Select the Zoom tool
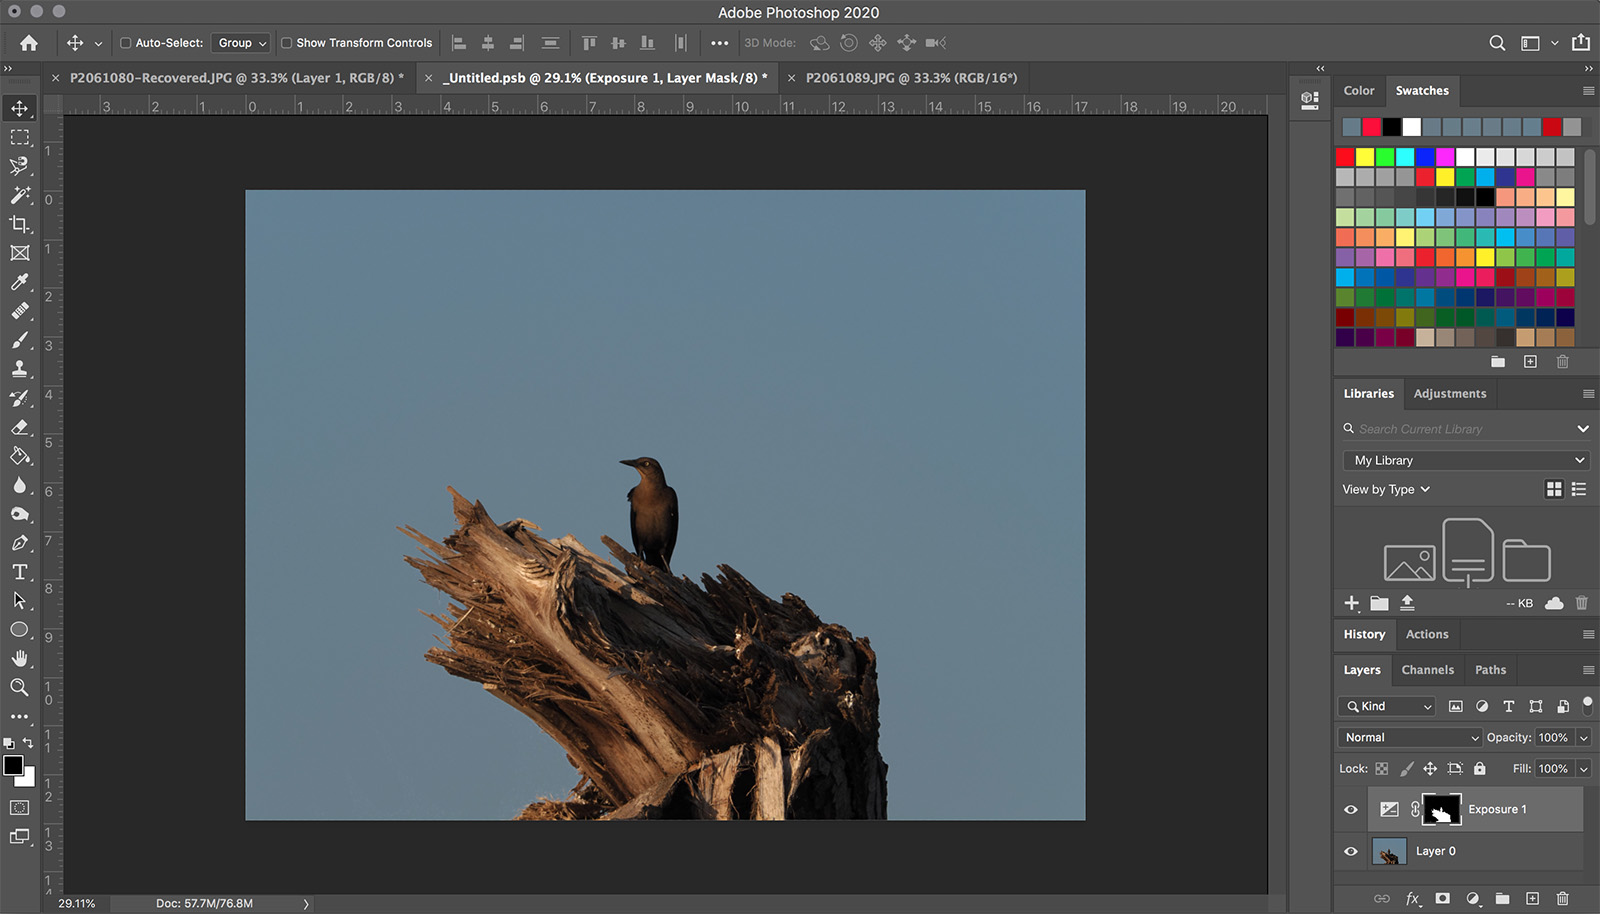This screenshot has width=1600, height=914. [19, 687]
